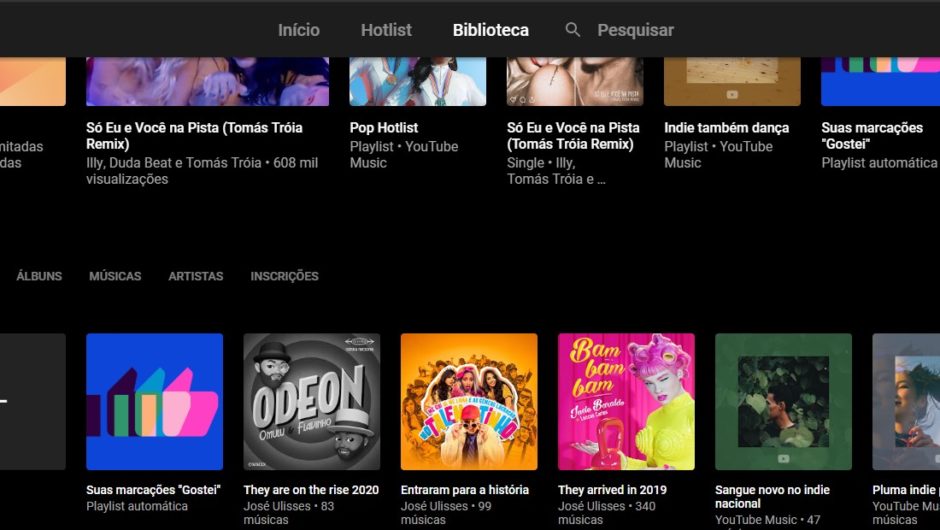
Task: Click the video icon on Indie também dança cover
Action: pos(732,95)
